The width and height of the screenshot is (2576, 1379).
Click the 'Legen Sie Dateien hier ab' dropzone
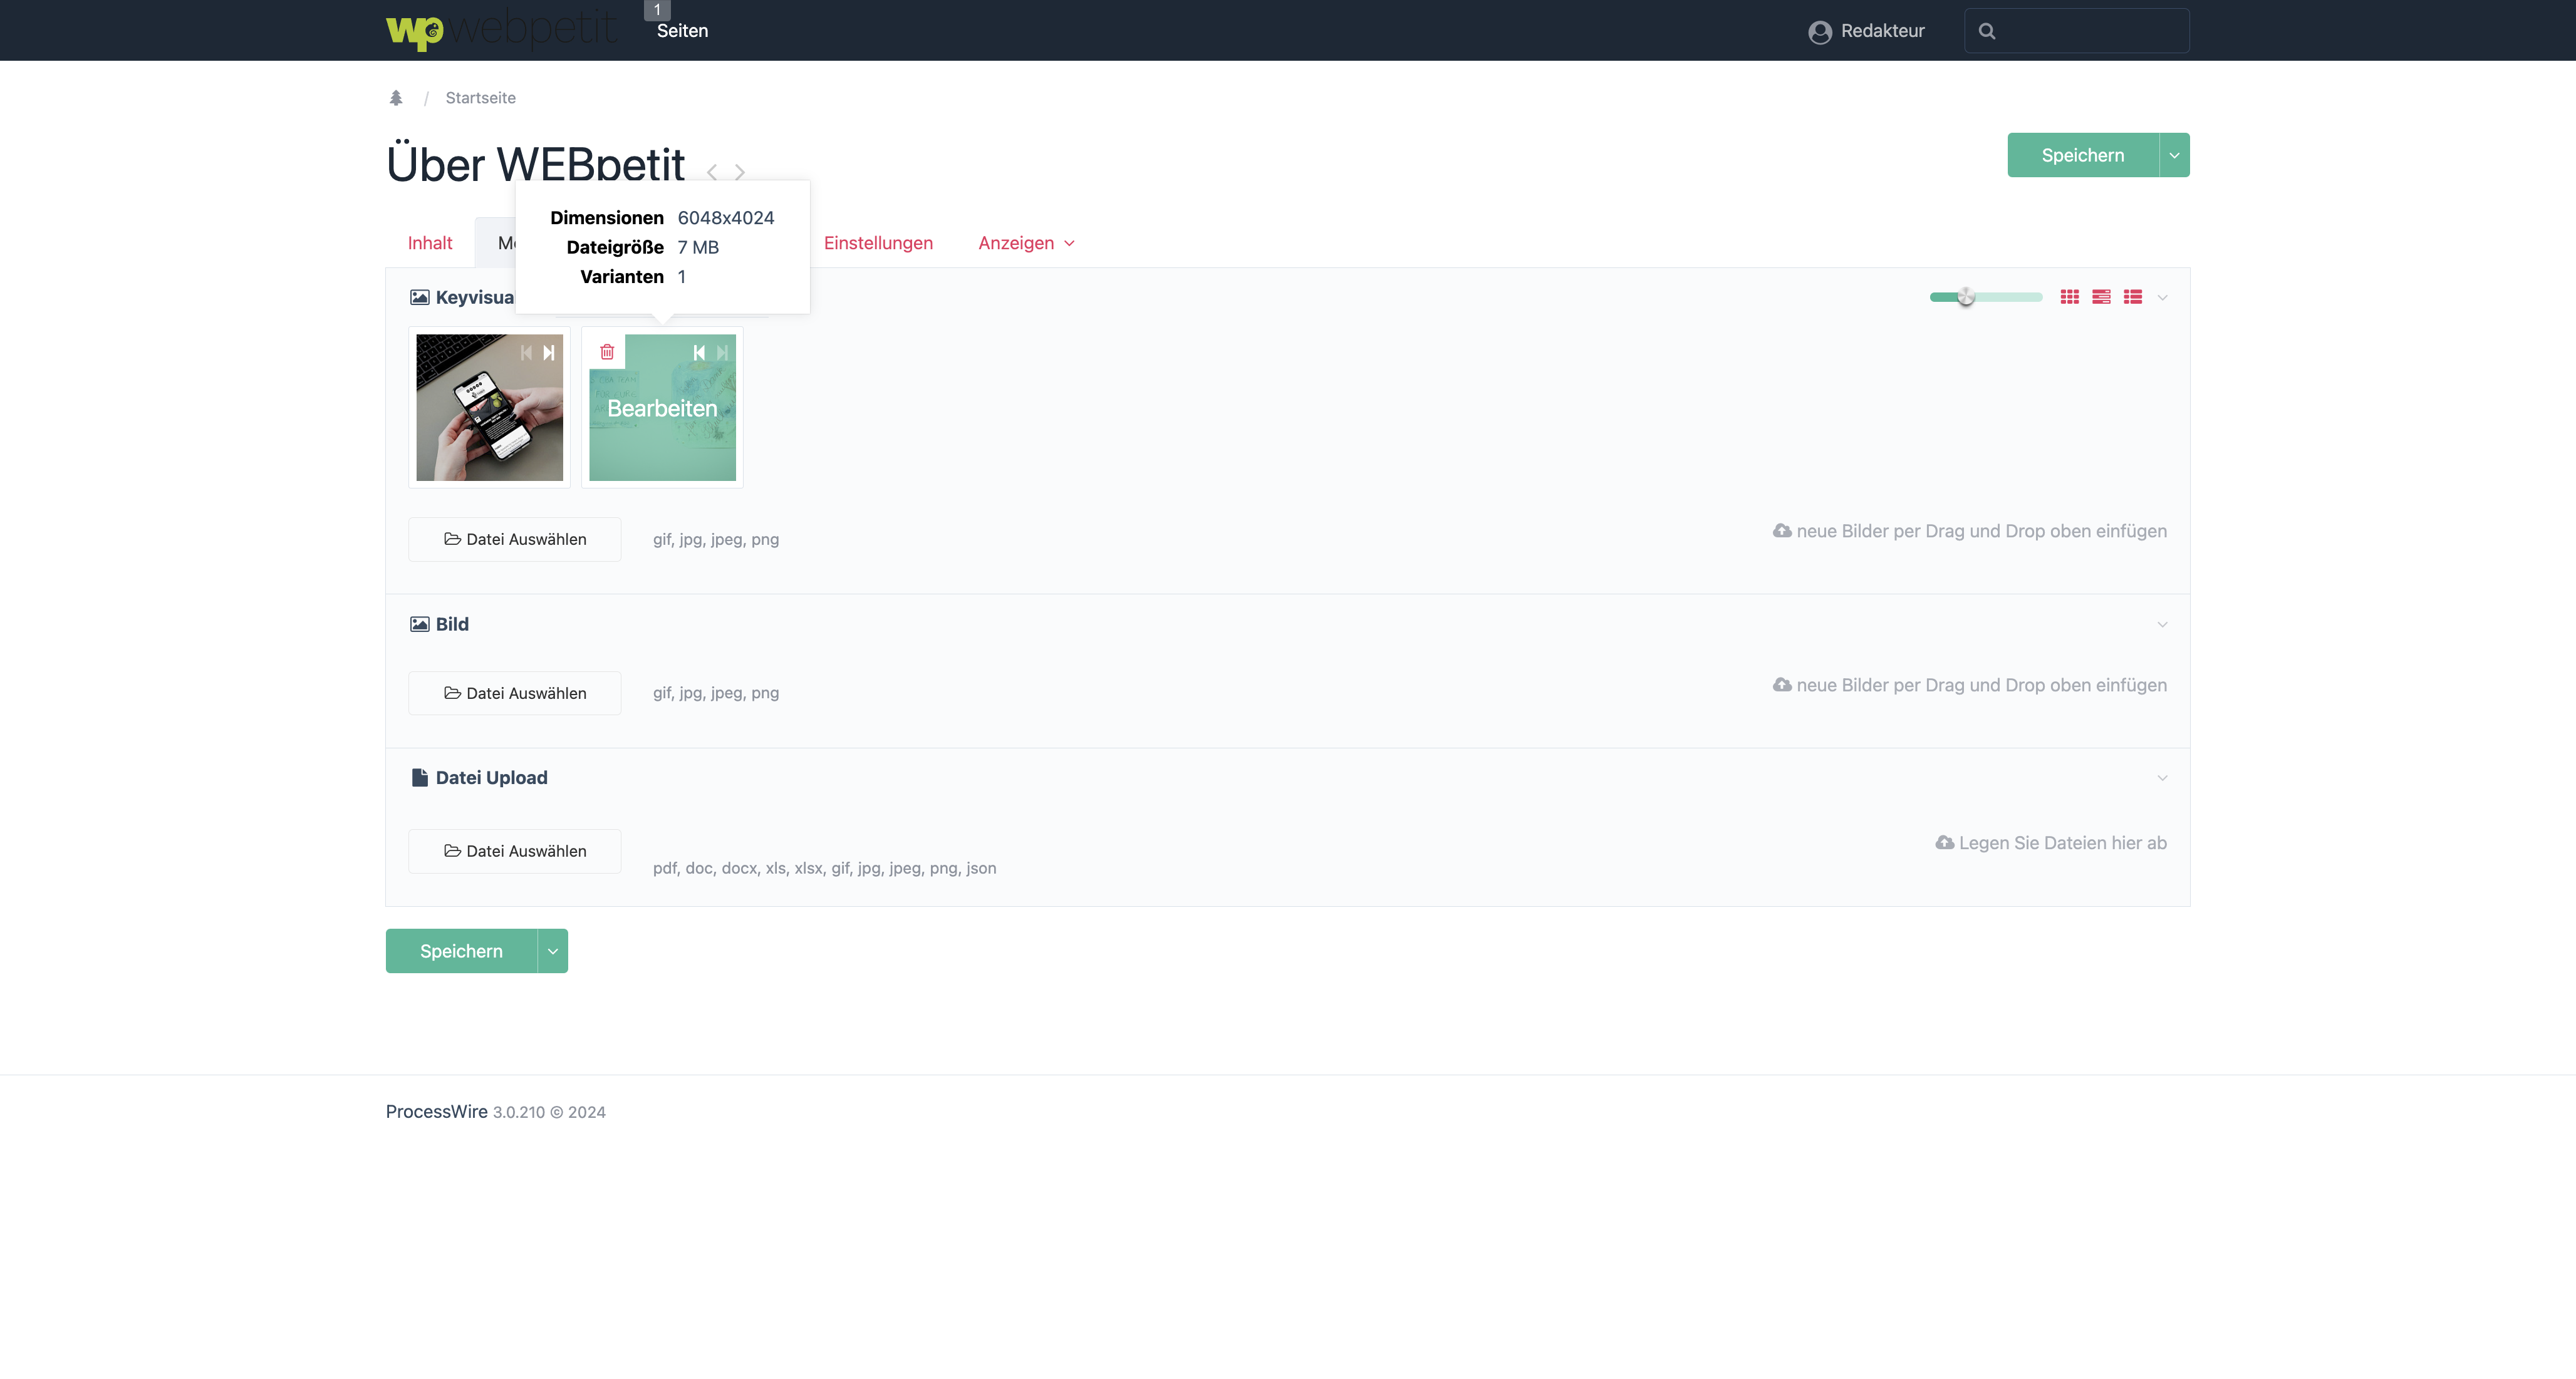[2051, 843]
